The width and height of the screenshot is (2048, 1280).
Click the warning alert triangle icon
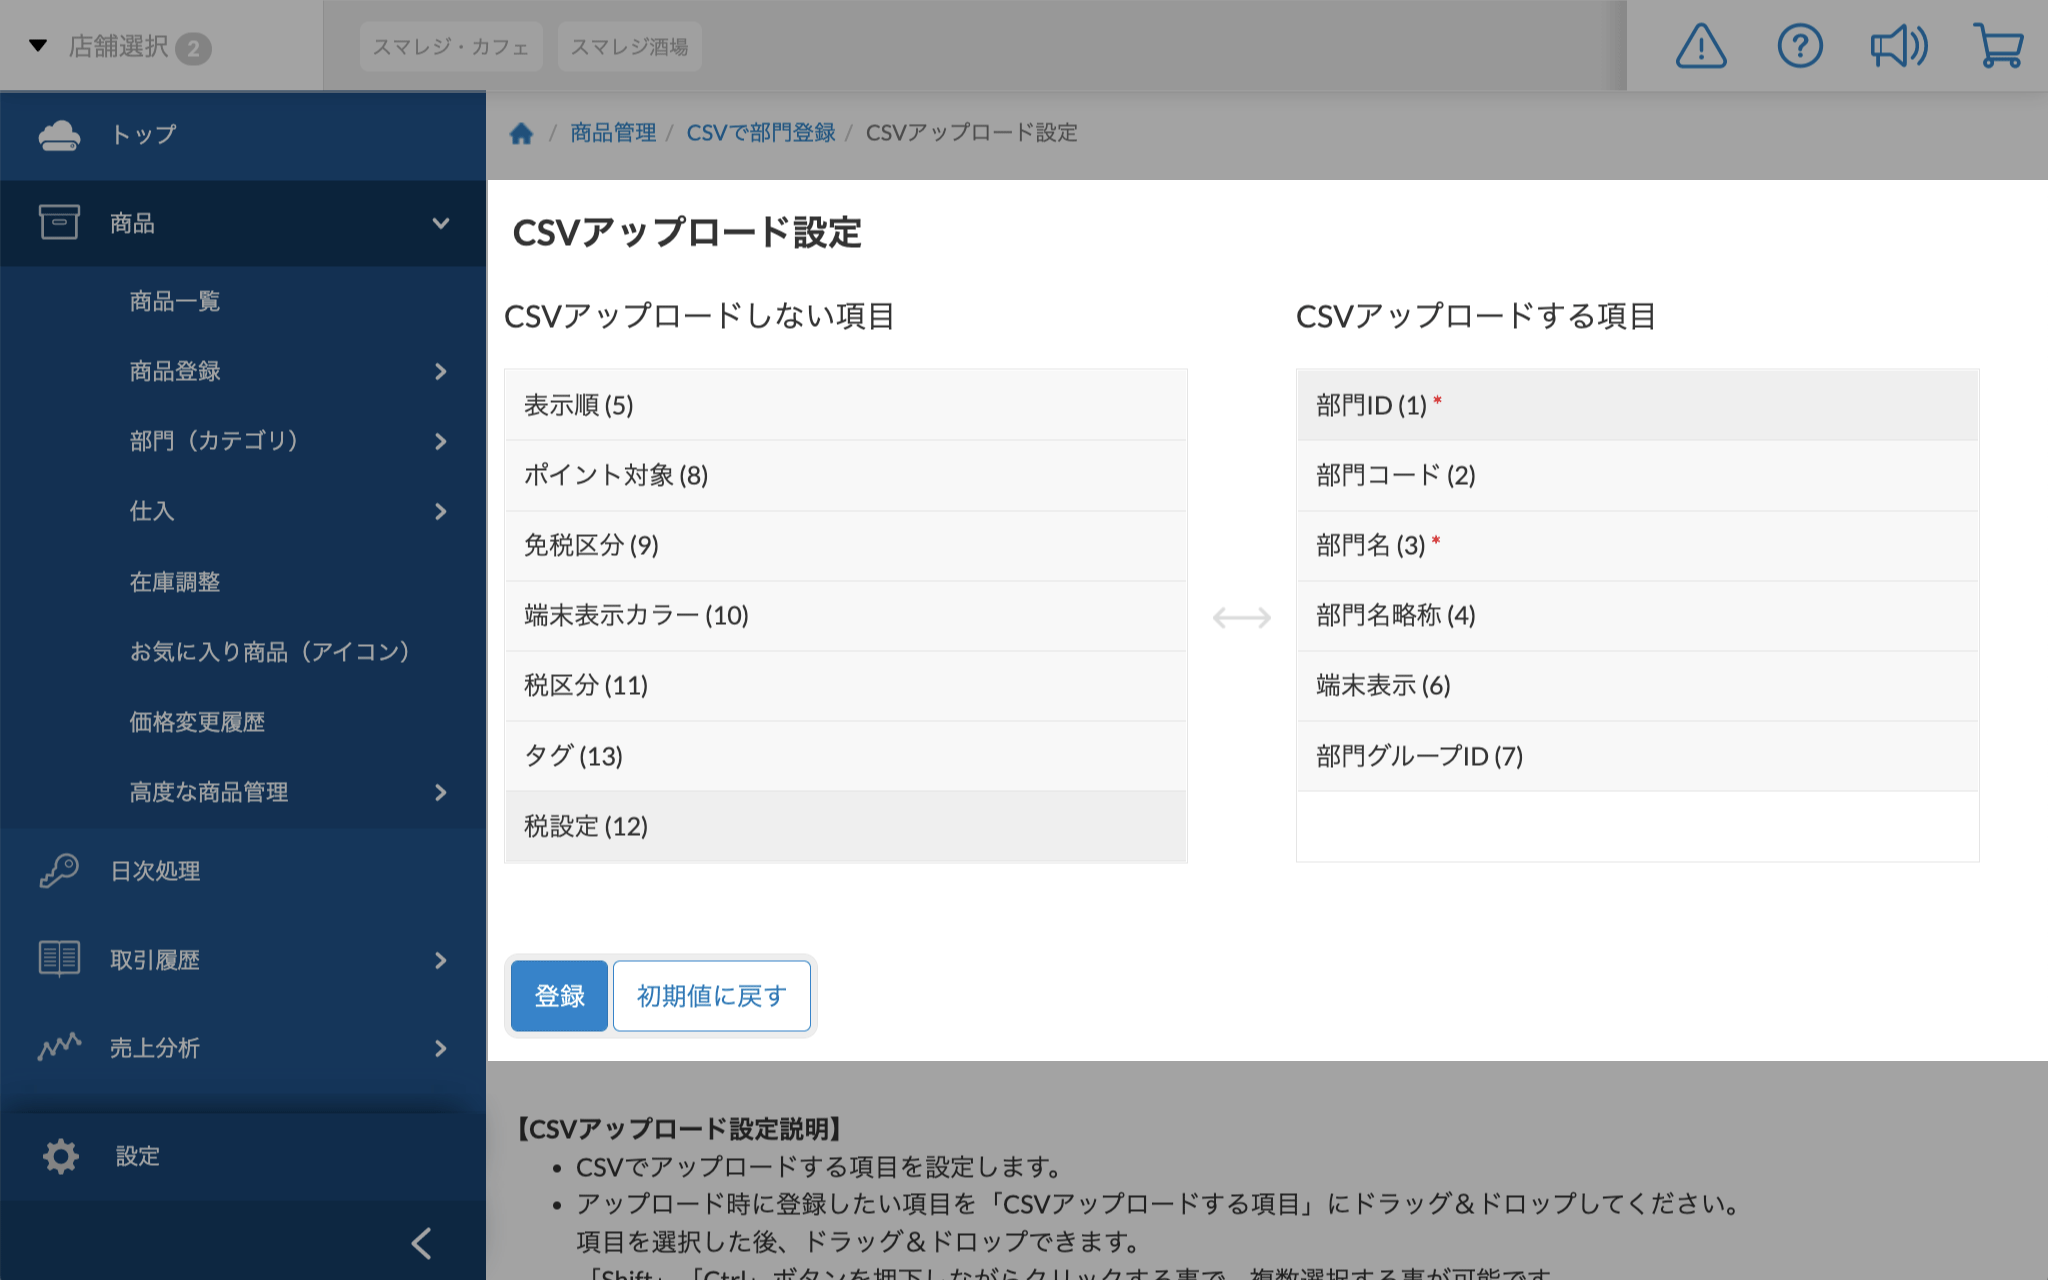[1701, 46]
